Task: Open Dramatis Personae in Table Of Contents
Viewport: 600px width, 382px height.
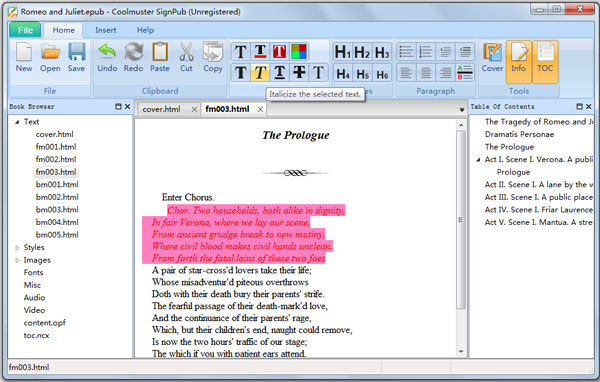Action: (519, 134)
